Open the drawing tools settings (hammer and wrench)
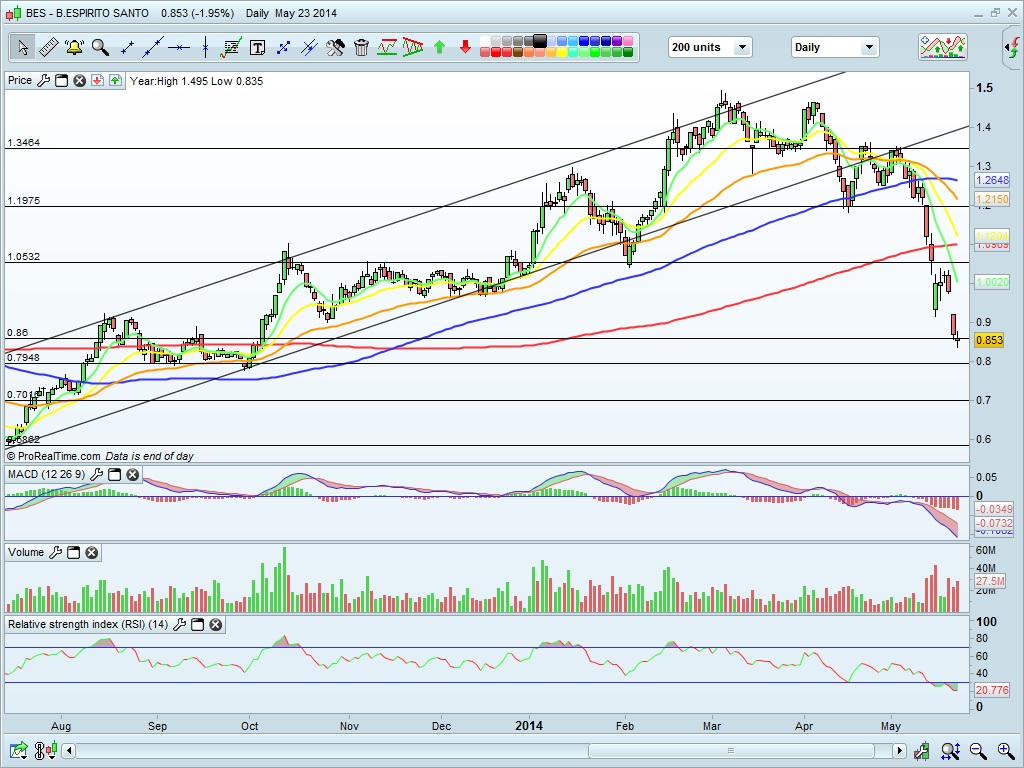The image size is (1024, 768). [x=336, y=47]
